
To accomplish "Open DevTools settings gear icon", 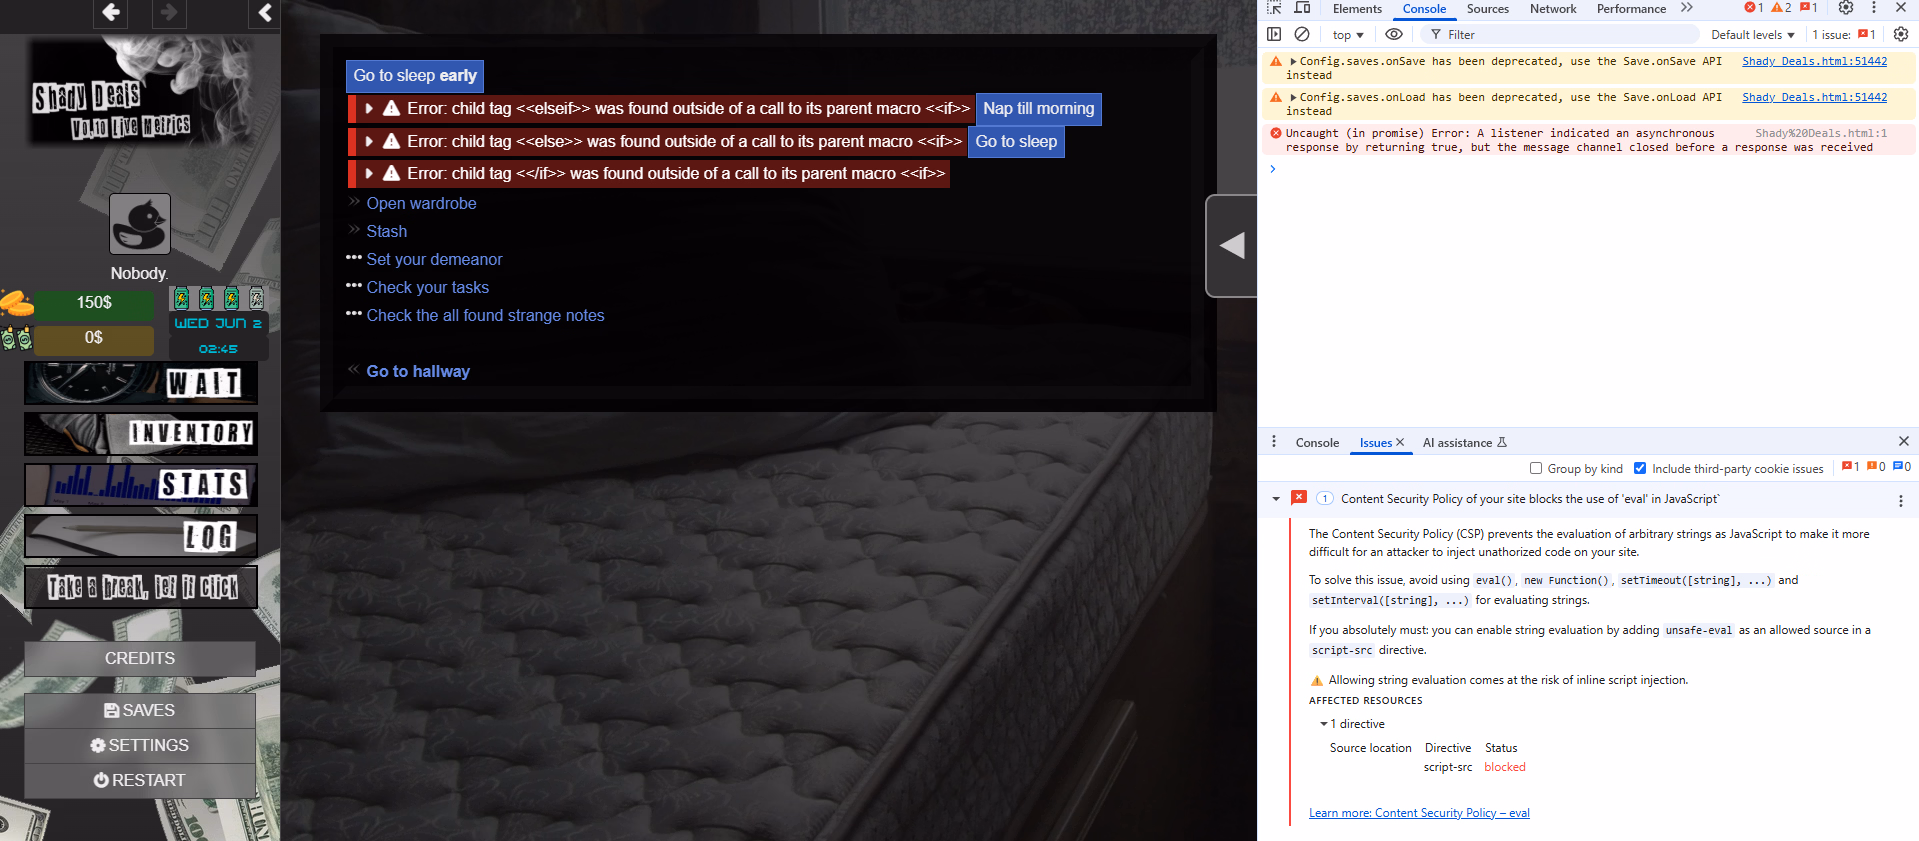I will pos(1846,8).
